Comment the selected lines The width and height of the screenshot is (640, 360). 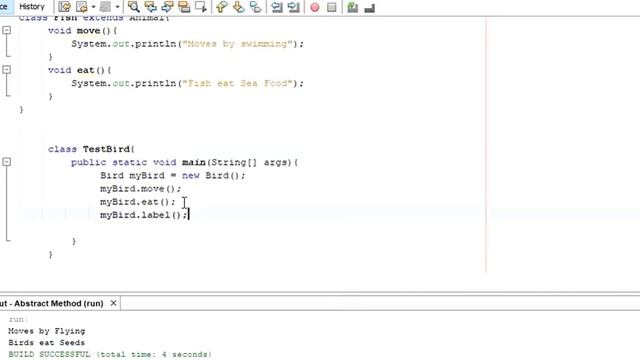click(352, 7)
